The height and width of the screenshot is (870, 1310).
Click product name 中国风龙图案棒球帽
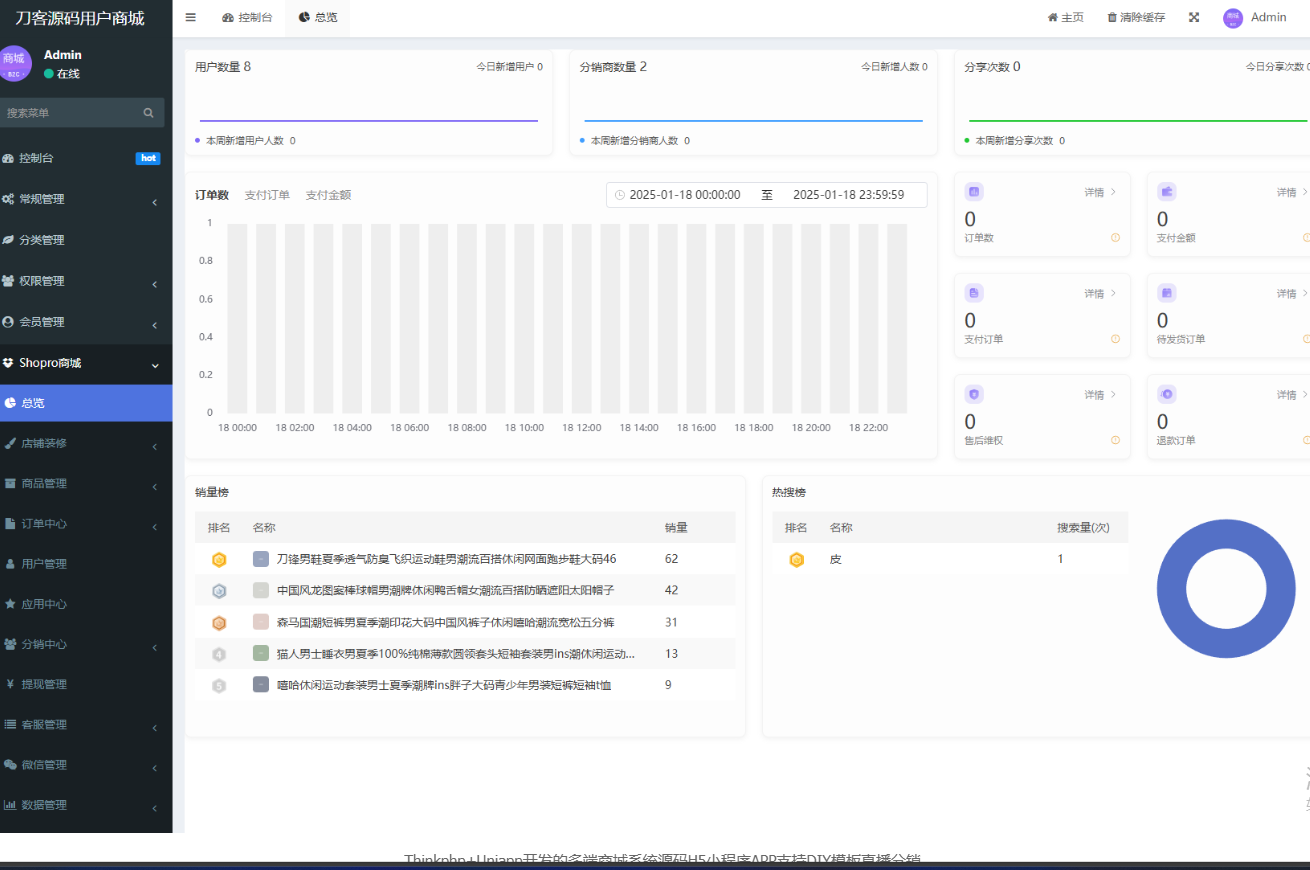click(x=445, y=590)
